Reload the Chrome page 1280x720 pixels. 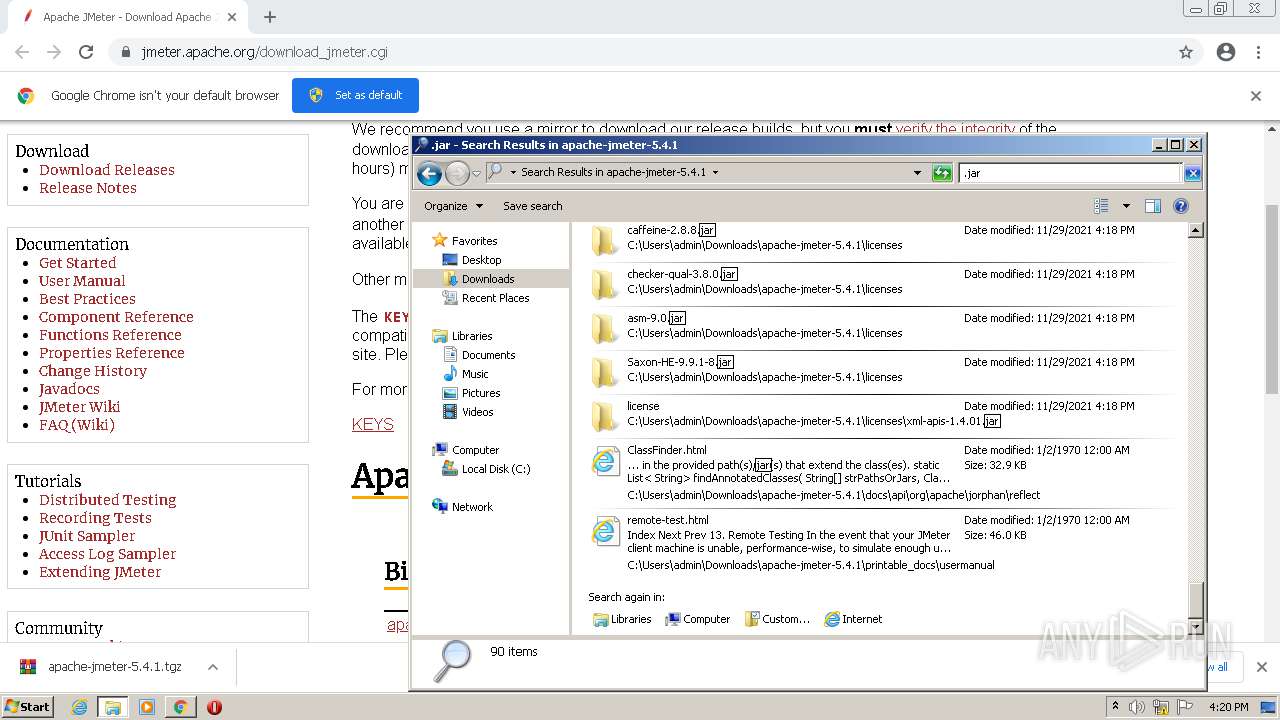point(86,52)
